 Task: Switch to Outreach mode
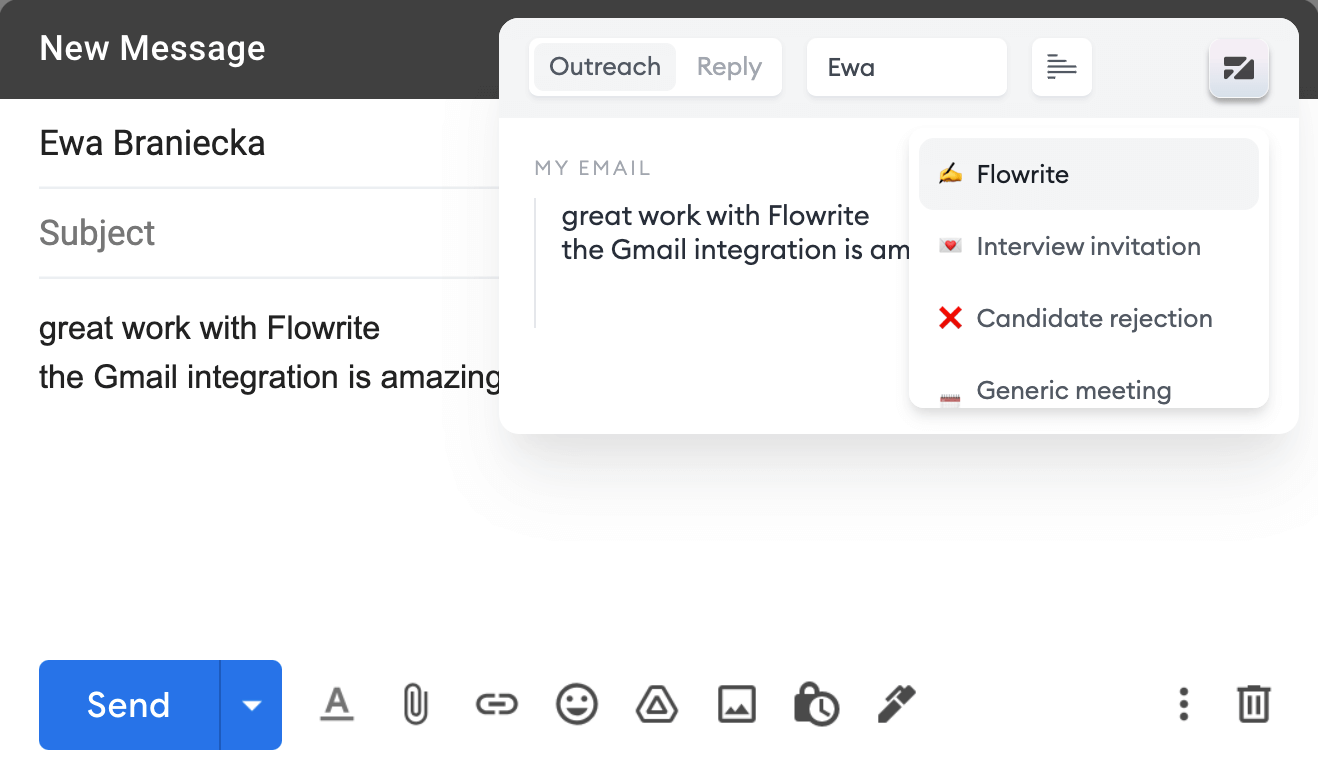coord(605,67)
